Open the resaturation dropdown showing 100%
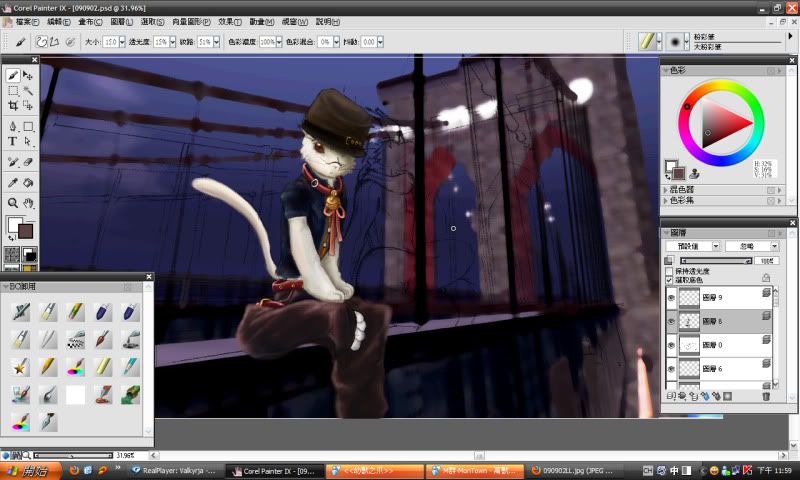This screenshot has width=800, height=480. click(x=279, y=42)
